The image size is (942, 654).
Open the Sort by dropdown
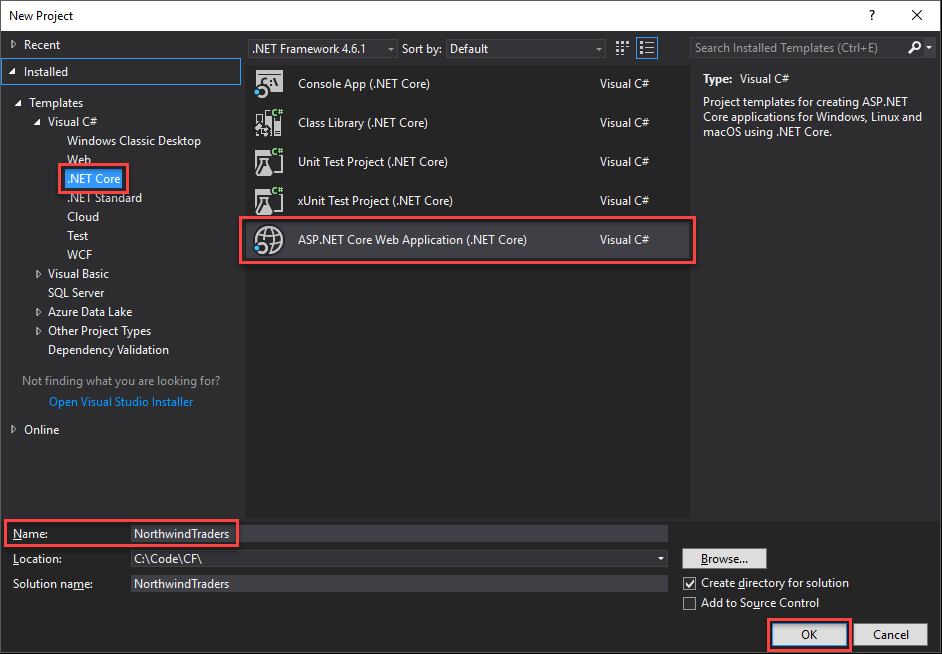point(525,48)
